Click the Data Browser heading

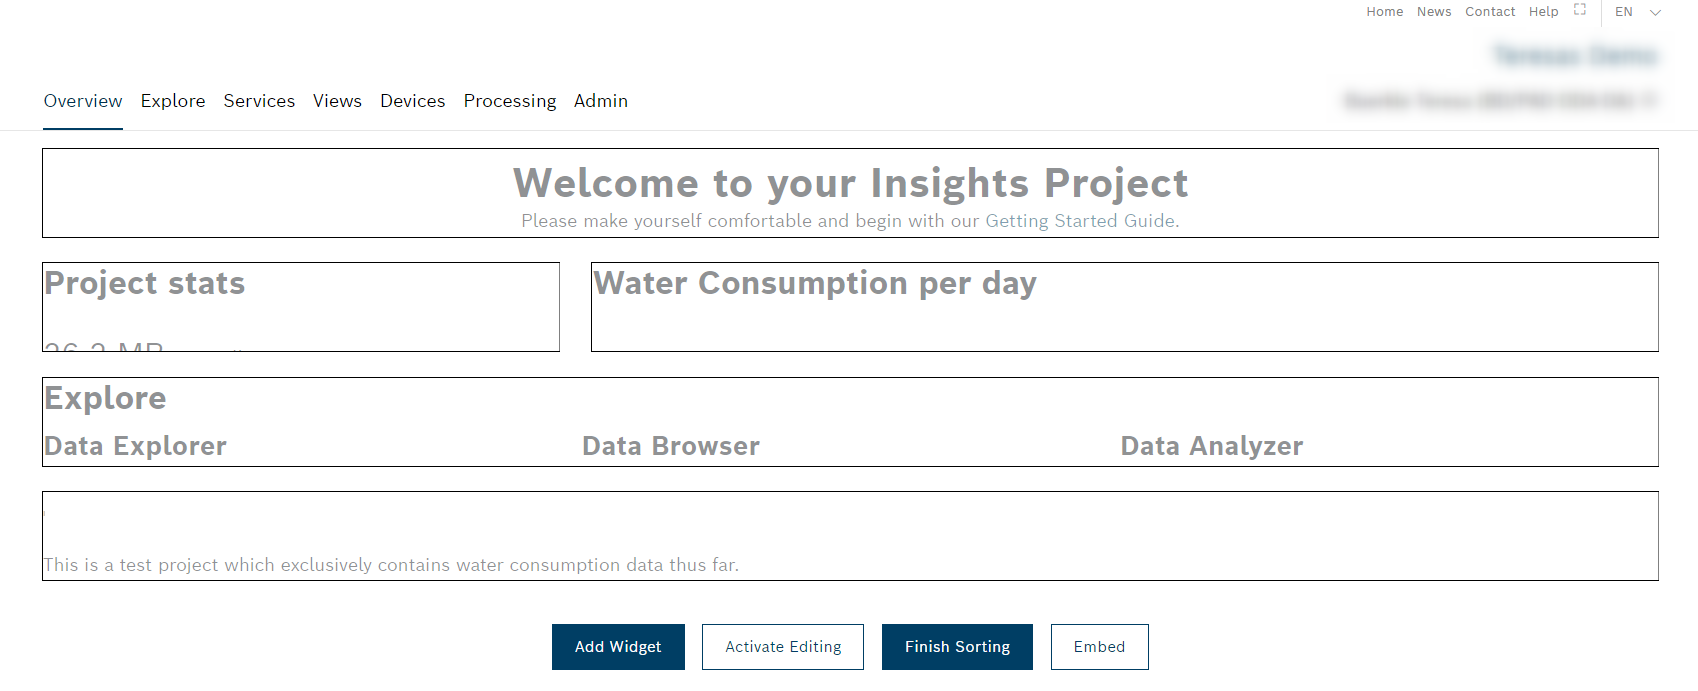(x=671, y=446)
